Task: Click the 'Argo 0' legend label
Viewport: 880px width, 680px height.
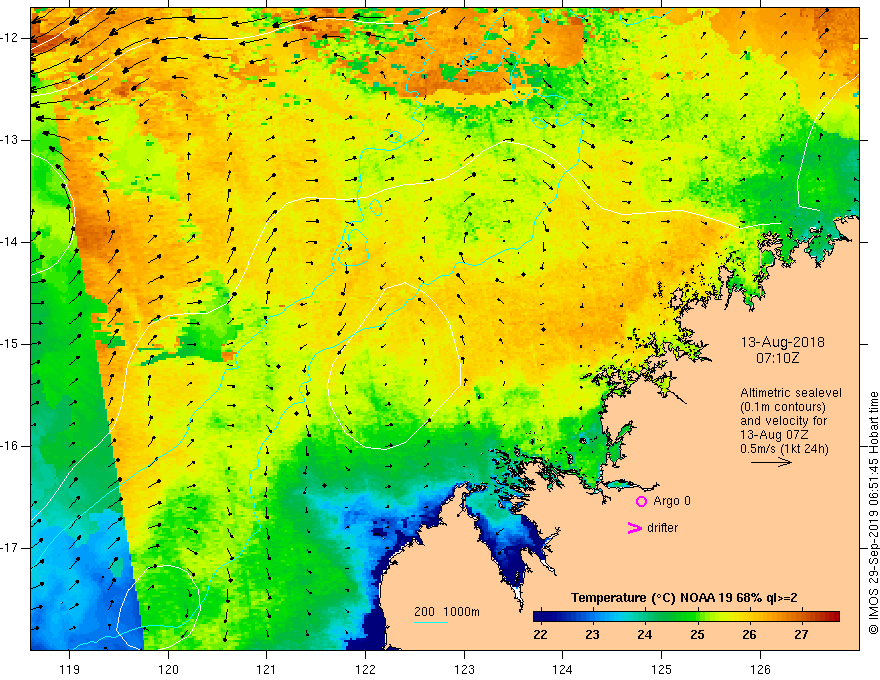Action: tap(672, 501)
